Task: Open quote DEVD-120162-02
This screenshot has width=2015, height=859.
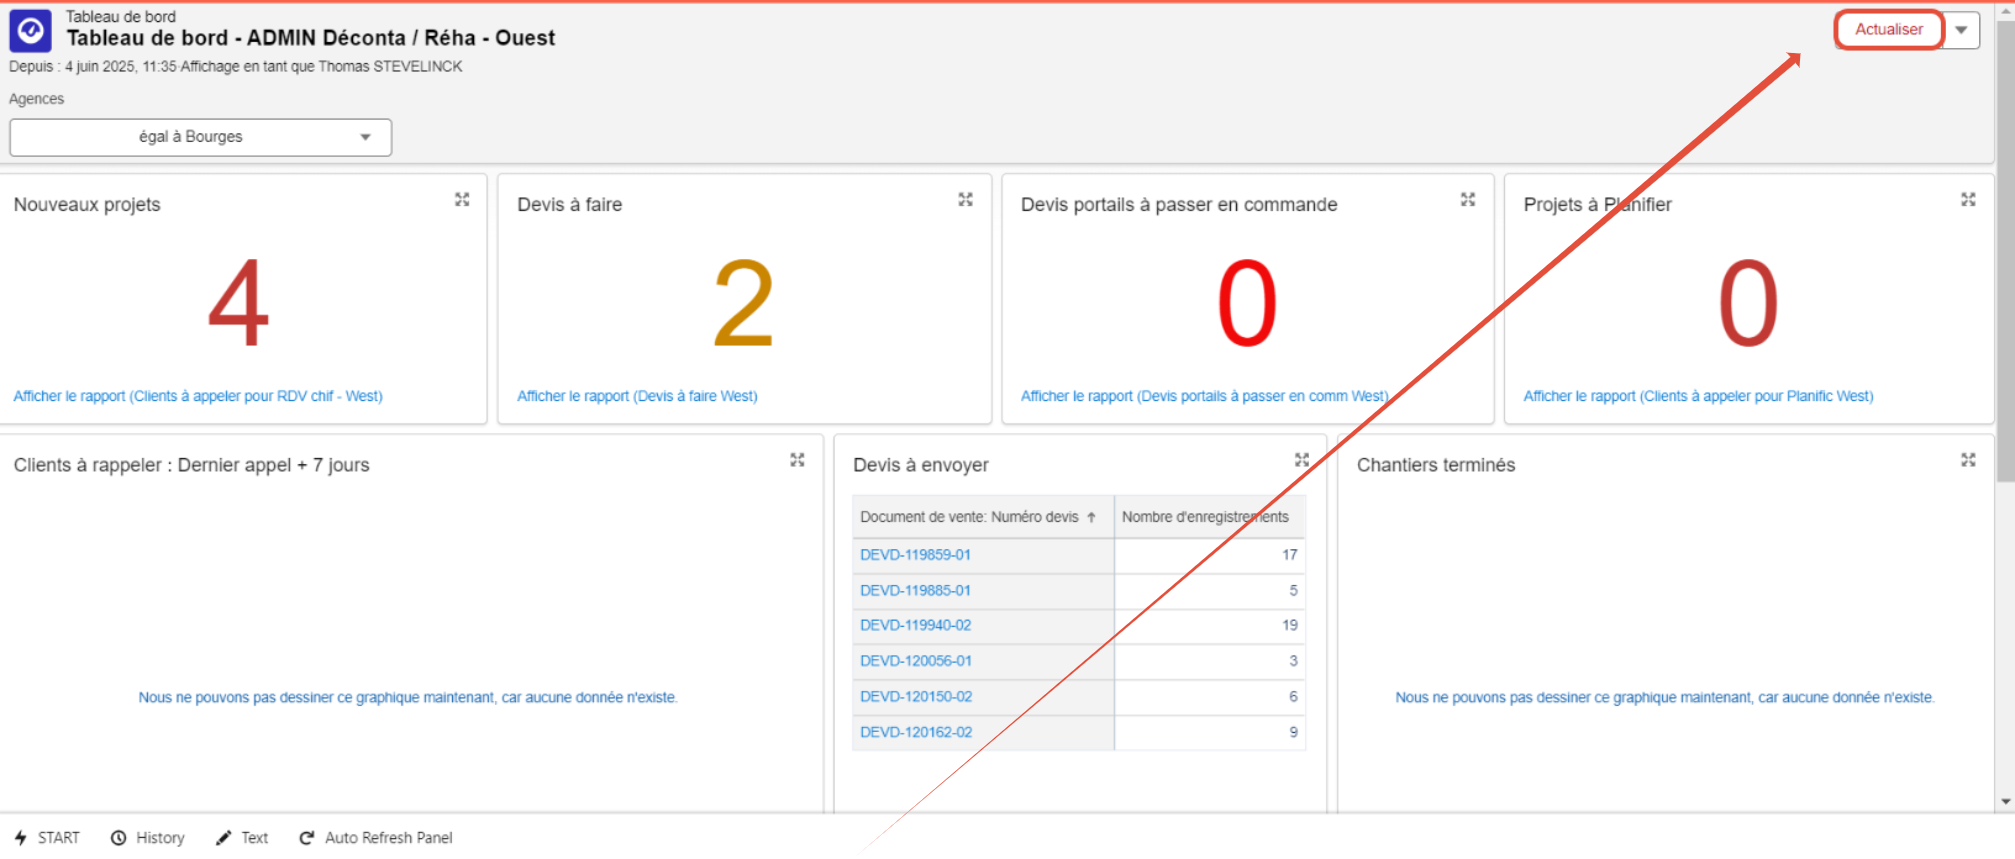Action: tap(915, 733)
